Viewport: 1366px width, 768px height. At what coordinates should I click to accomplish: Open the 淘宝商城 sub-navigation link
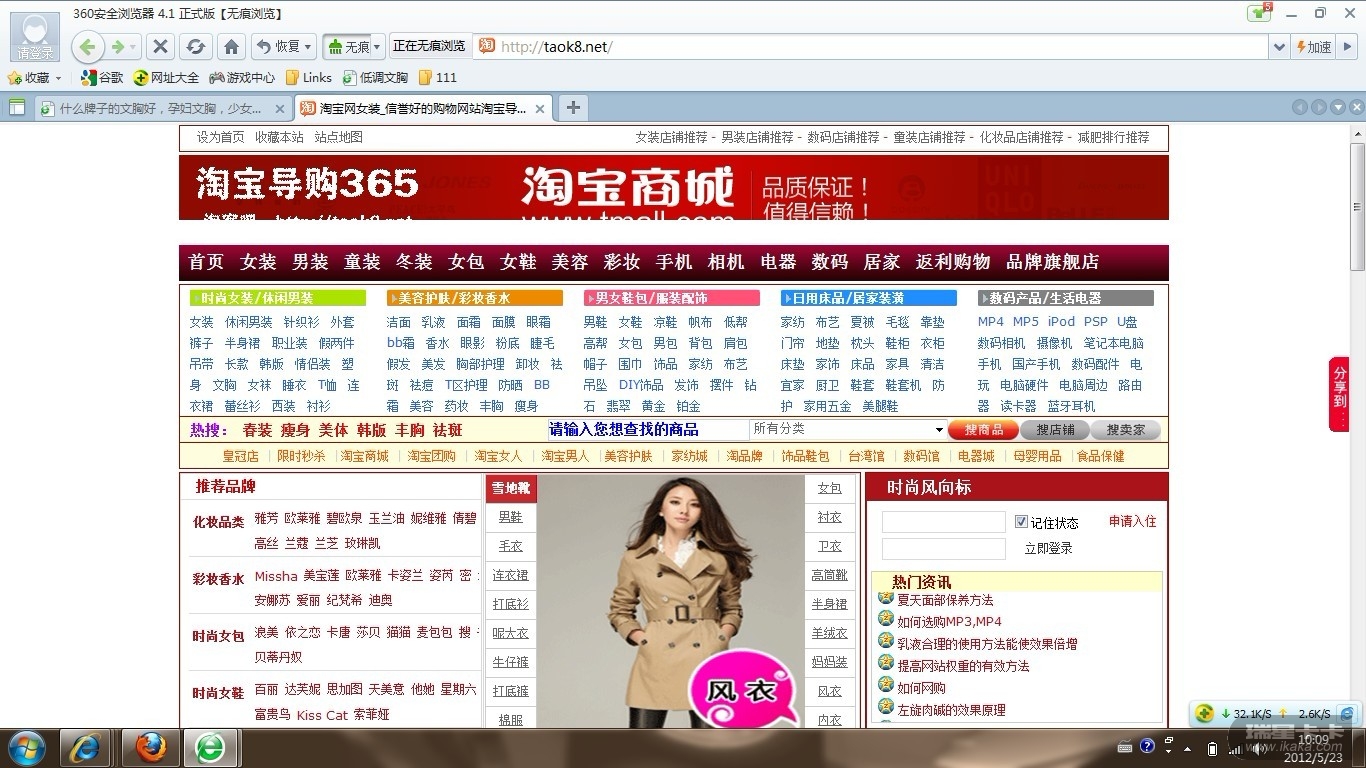364,456
